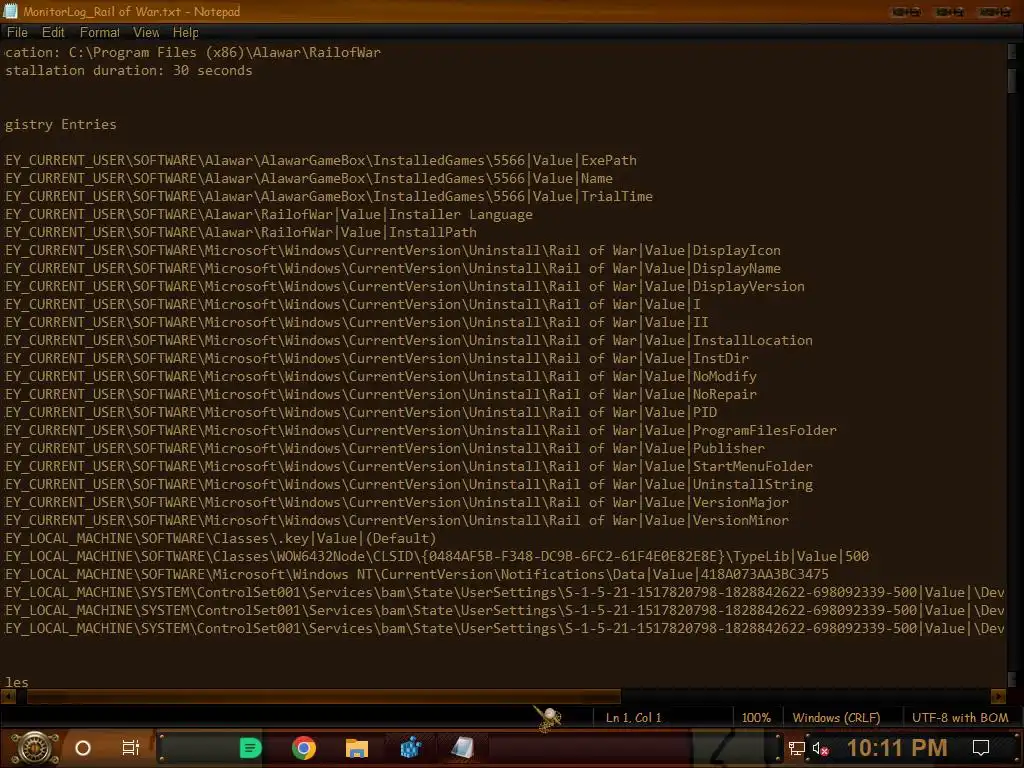The width and height of the screenshot is (1024, 768).
Task: Place cursor on the VersionMinor registry line
Action: tap(397, 520)
